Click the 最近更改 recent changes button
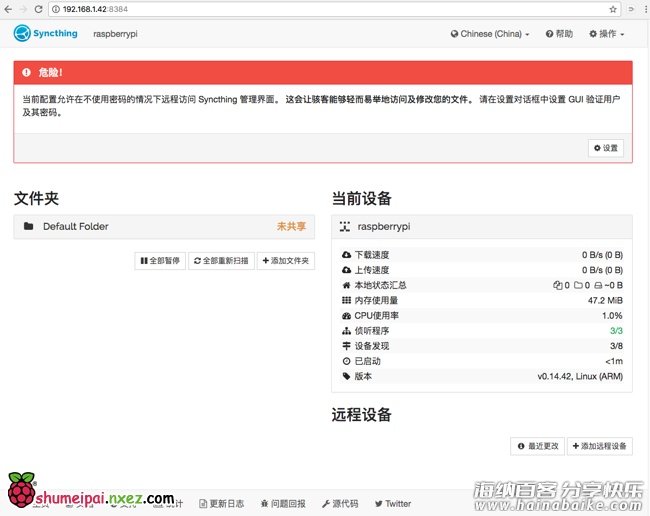This screenshot has height=516, width=650. [x=538, y=446]
